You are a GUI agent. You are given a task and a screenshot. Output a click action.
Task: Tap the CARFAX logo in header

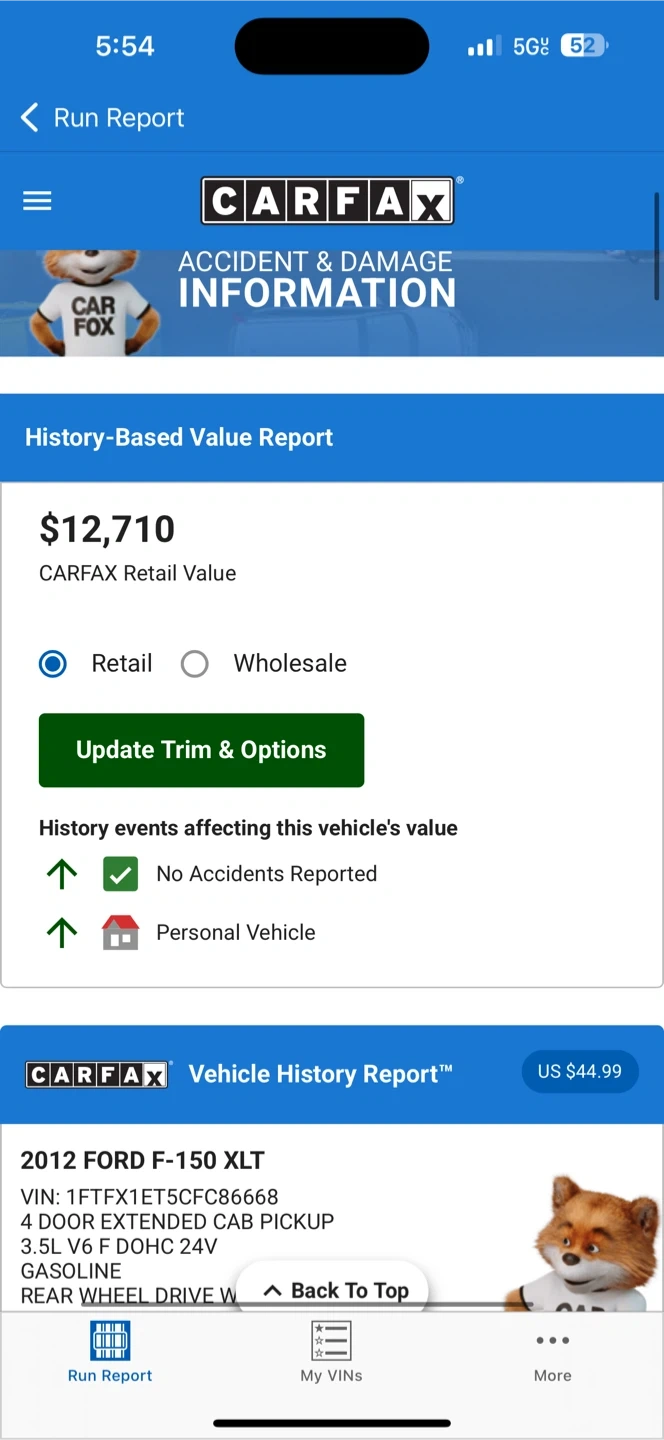coord(328,201)
